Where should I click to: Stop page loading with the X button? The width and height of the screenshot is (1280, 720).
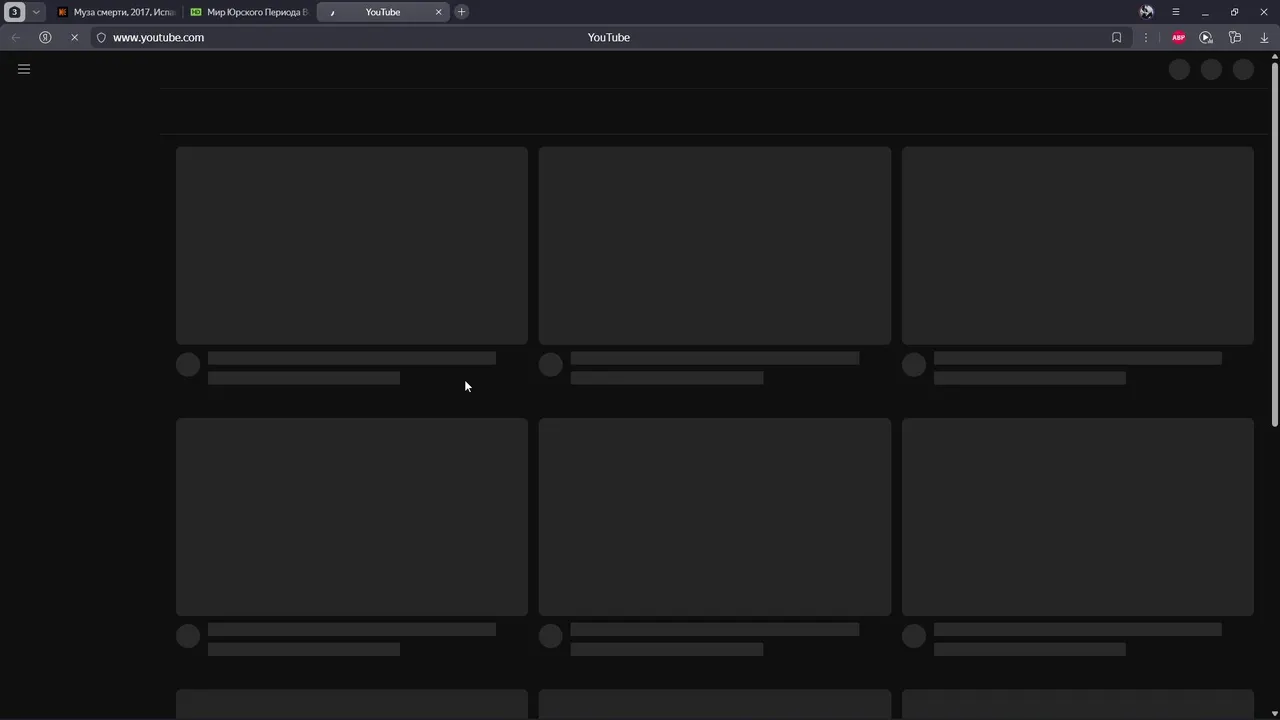pos(74,37)
